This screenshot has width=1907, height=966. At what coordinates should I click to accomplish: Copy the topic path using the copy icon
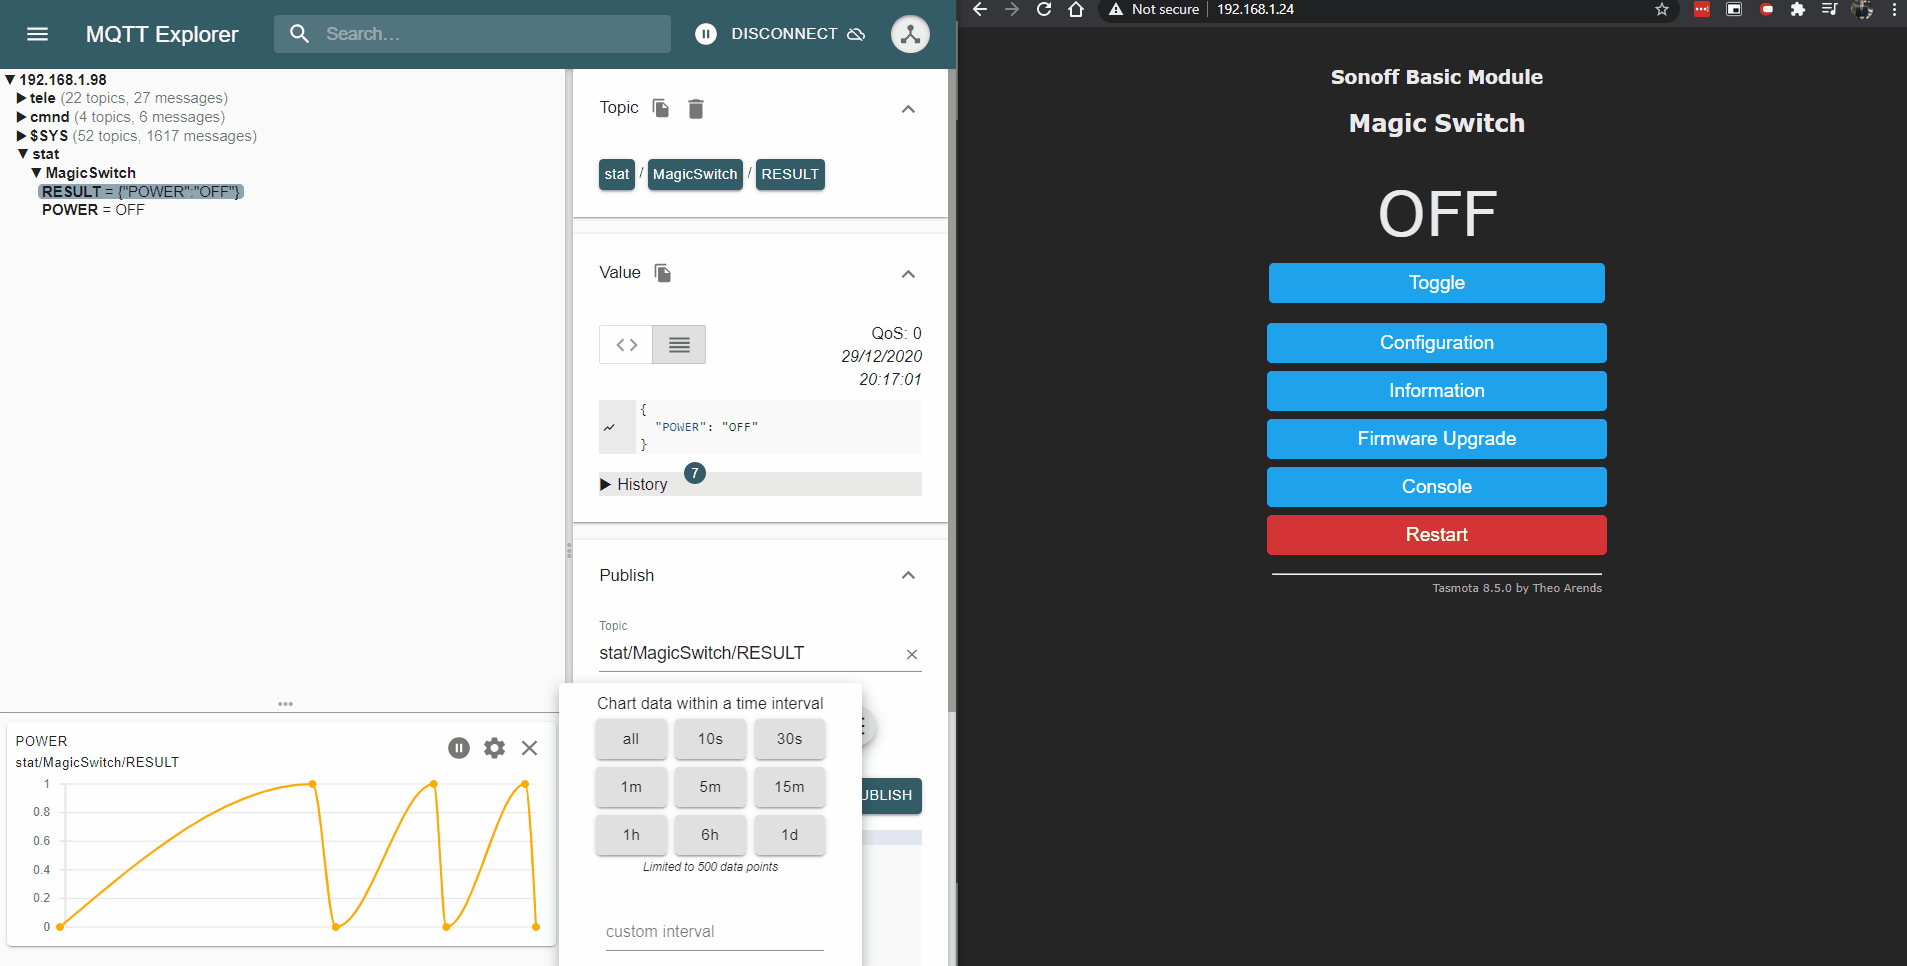(x=659, y=108)
